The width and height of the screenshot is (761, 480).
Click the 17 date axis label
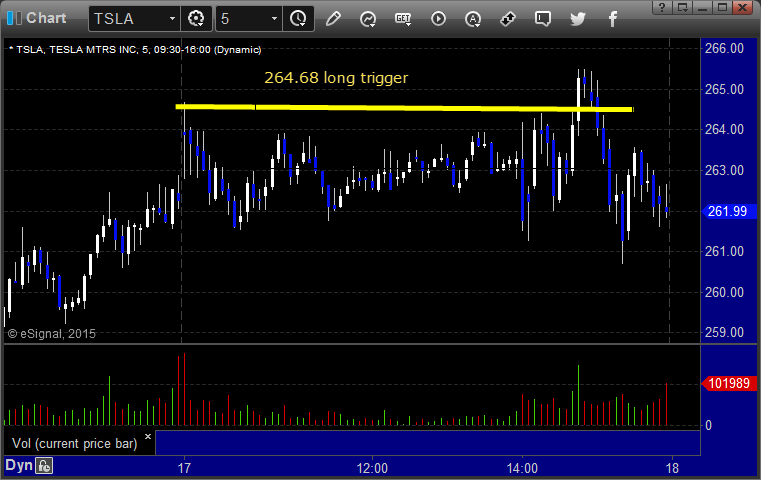[x=184, y=468]
